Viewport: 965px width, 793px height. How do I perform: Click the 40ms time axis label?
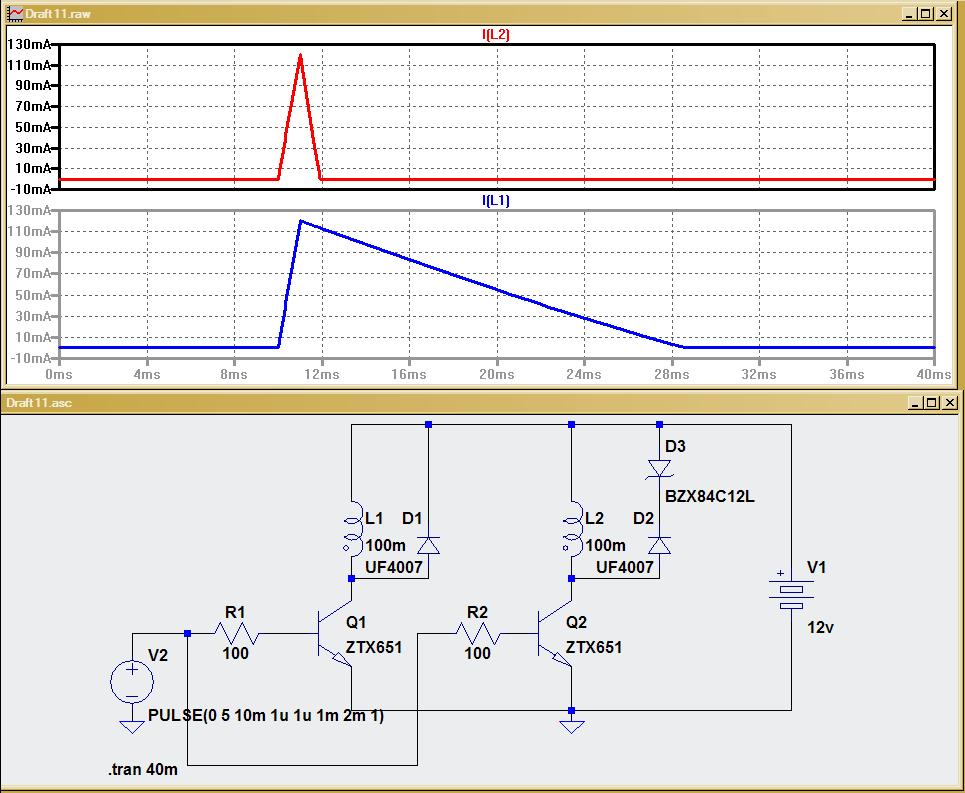[934, 374]
